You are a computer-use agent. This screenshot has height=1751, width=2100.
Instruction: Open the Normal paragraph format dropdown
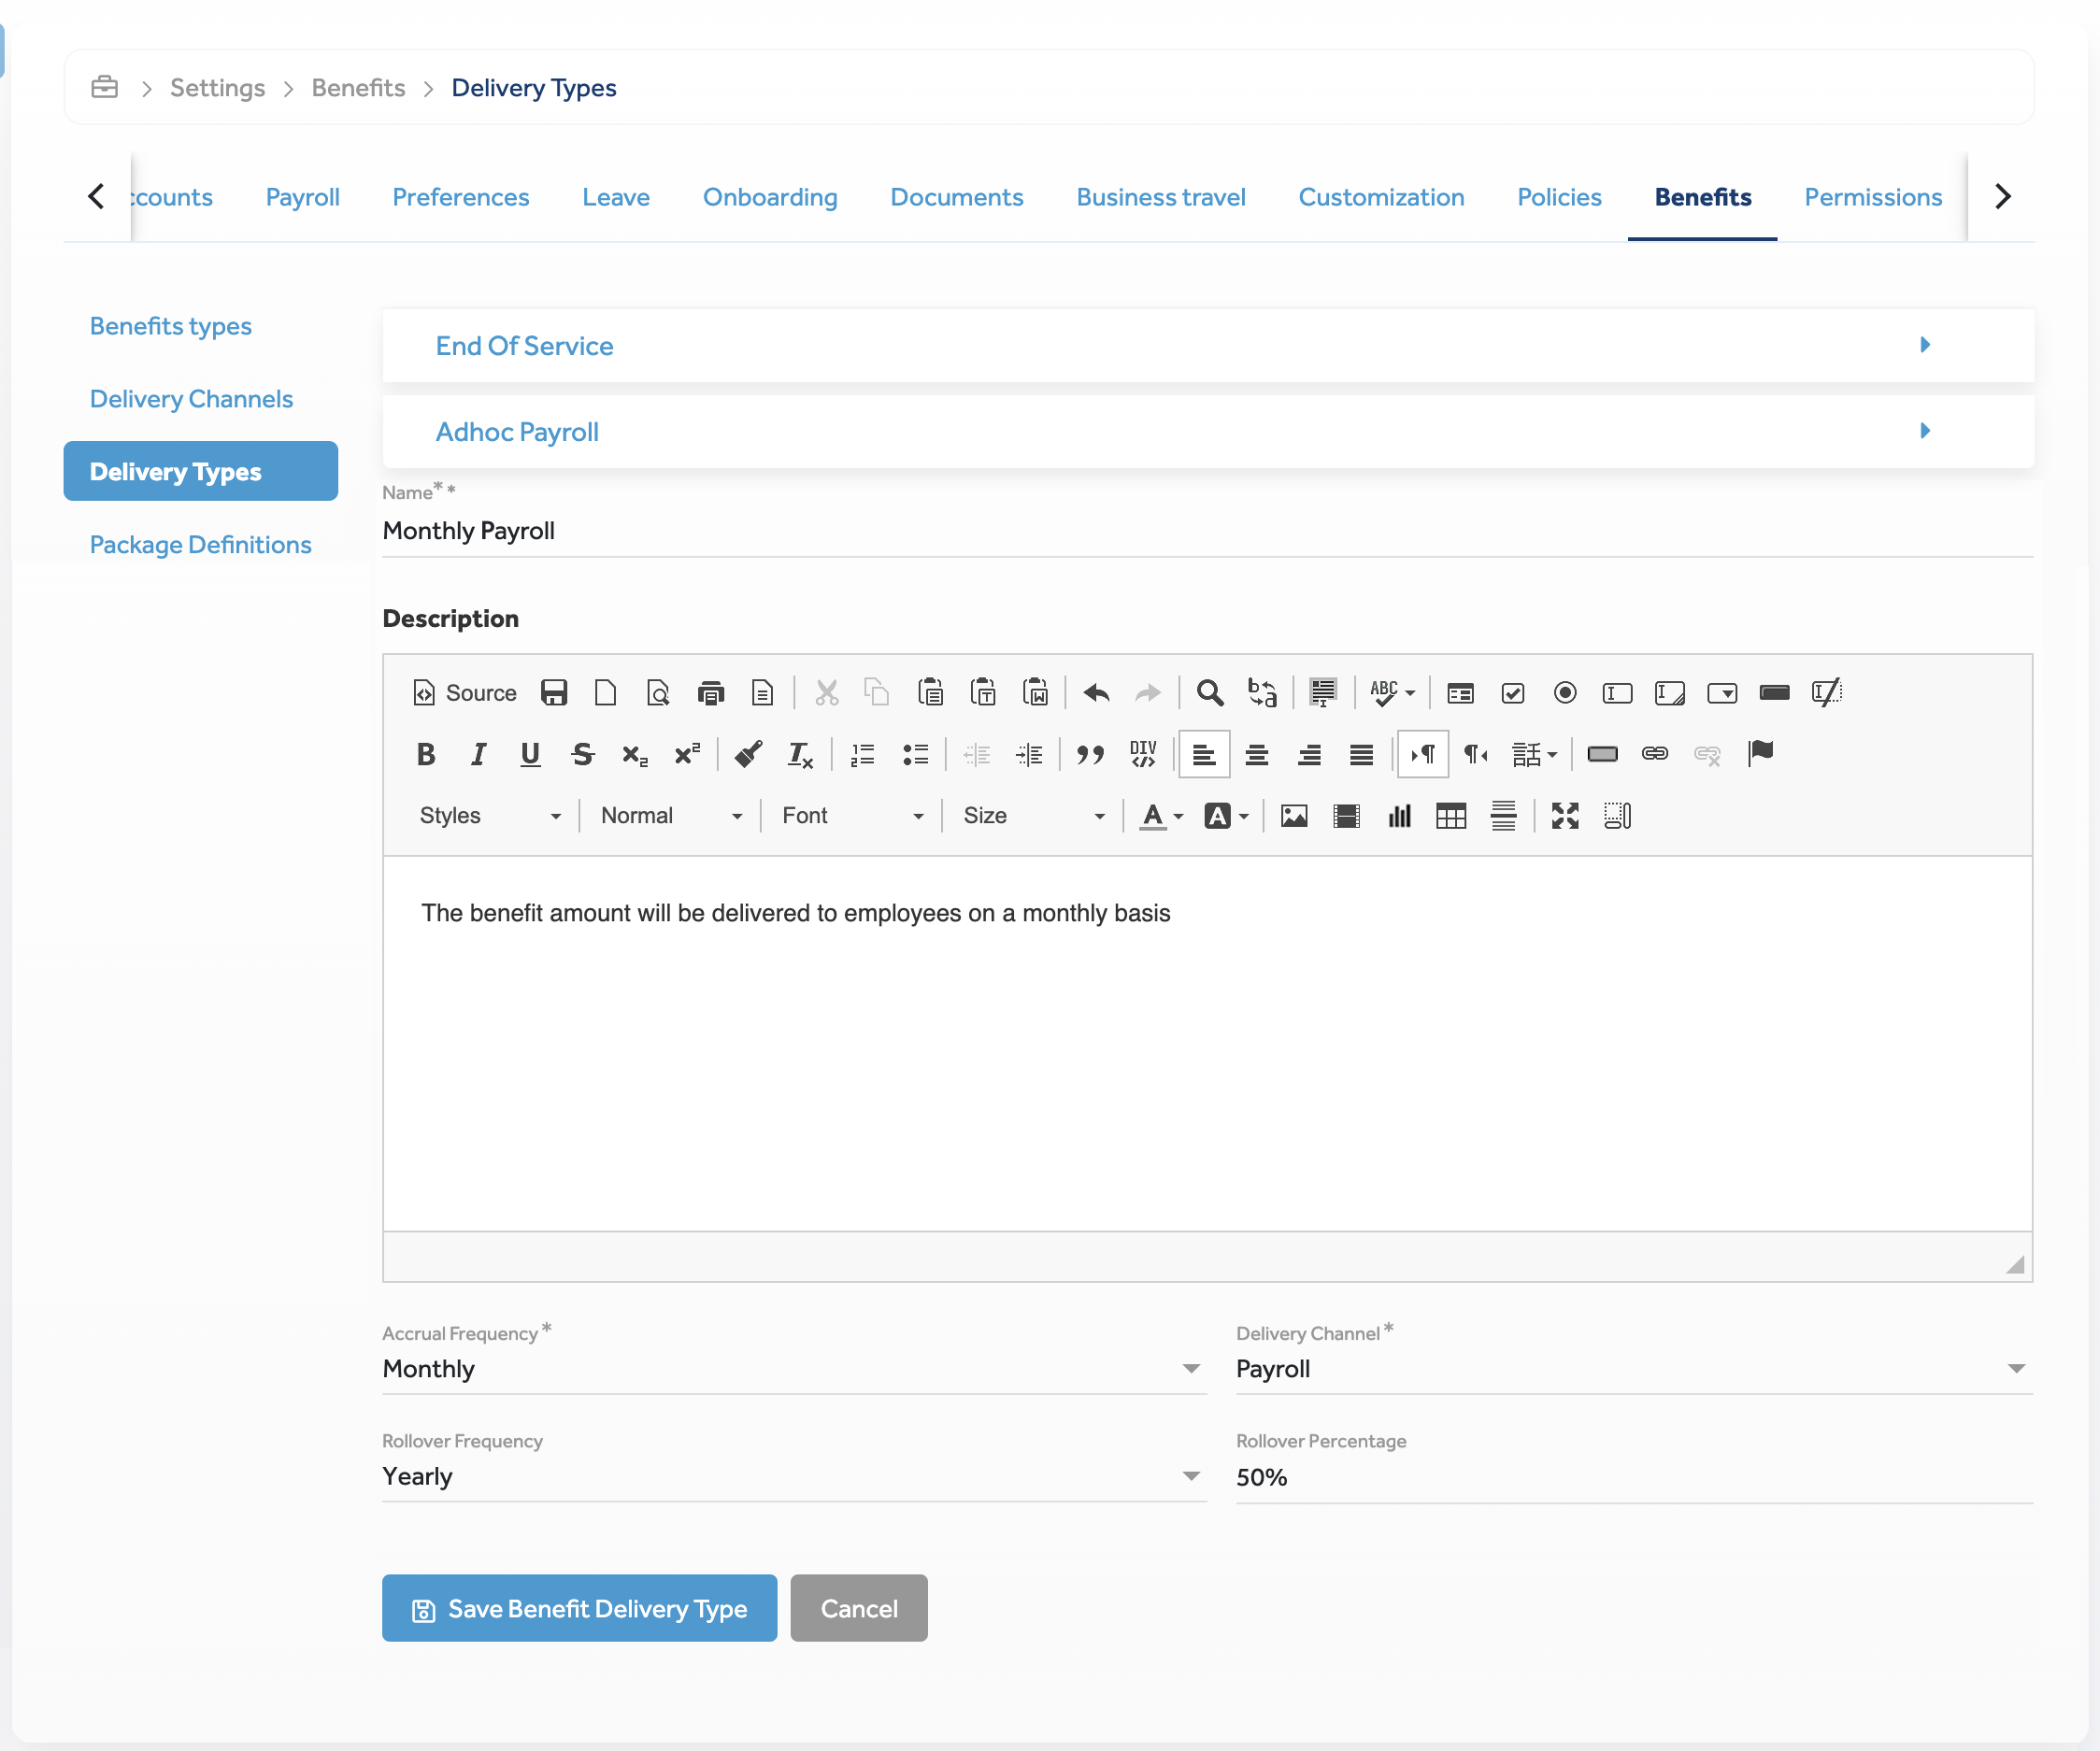671,816
